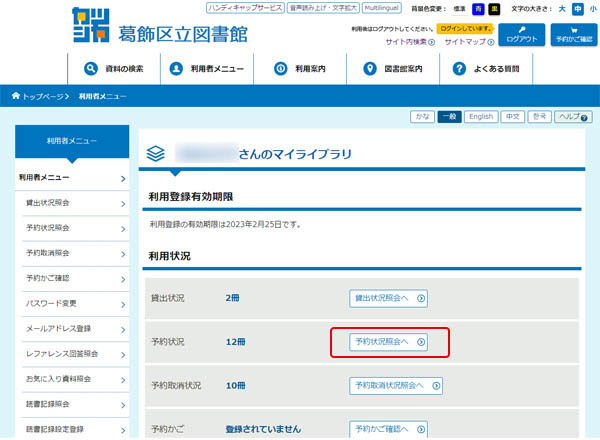This screenshot has width=600, height=440.
Task: Open 資料の検索 in the main navigation
Action: pos(114,68)
